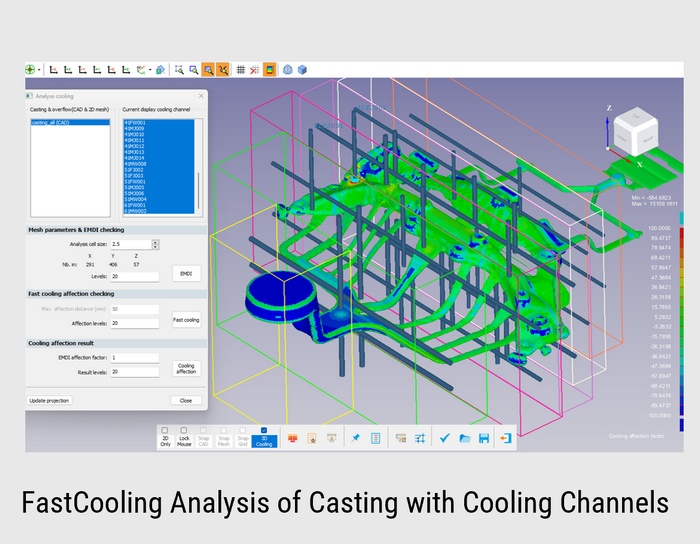Viewport: 700px width, 544px height.
Task: Click the black grid display icon
Action: click(241, 70)
